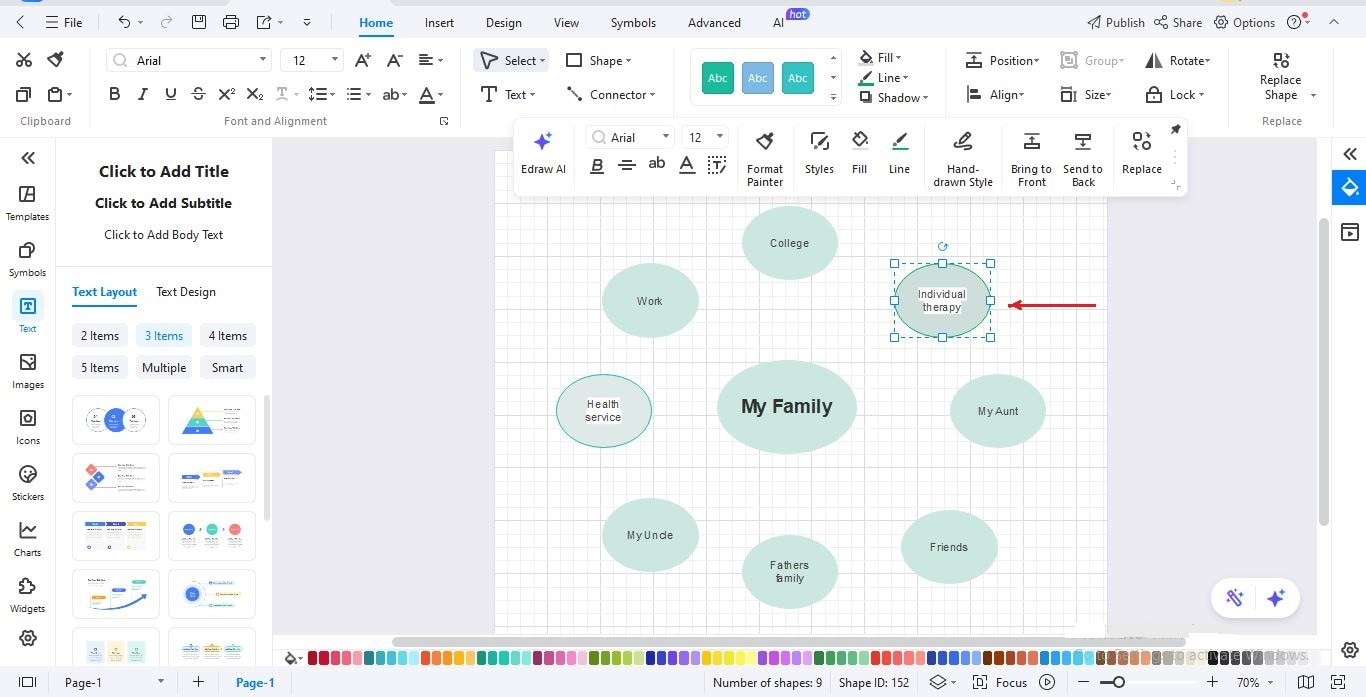Select the 4 Items layout button
This screenshot has width=1366, height=697.
(228, 336)
